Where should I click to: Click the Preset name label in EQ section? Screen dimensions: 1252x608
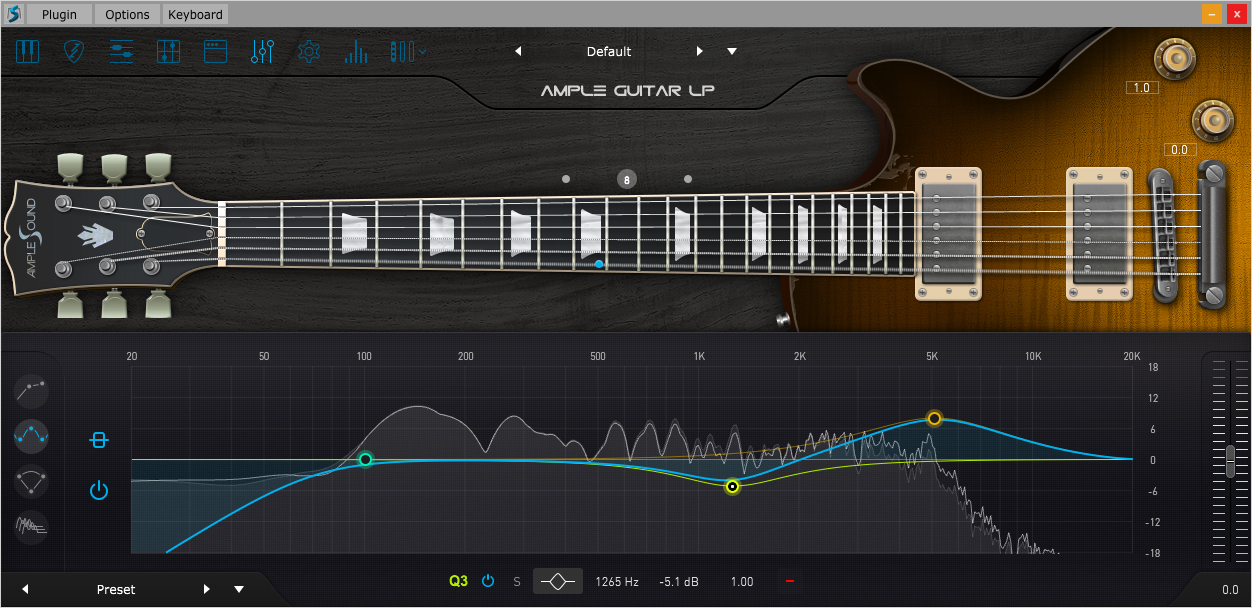116,589
